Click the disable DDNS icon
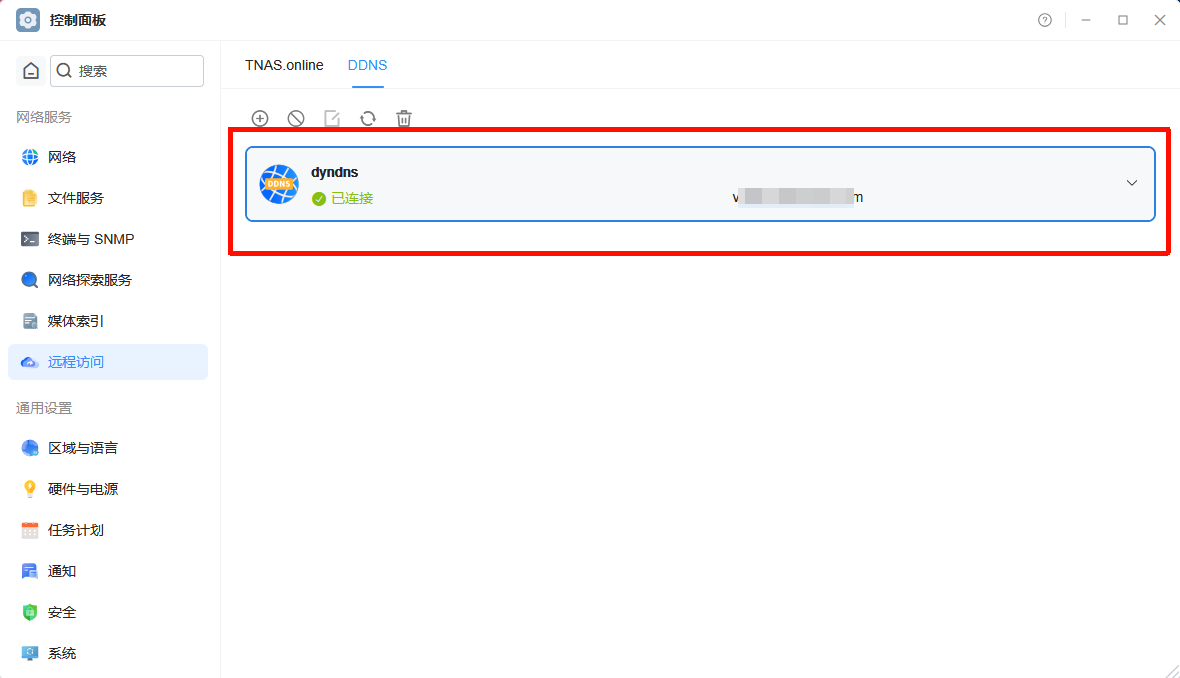 296,118
